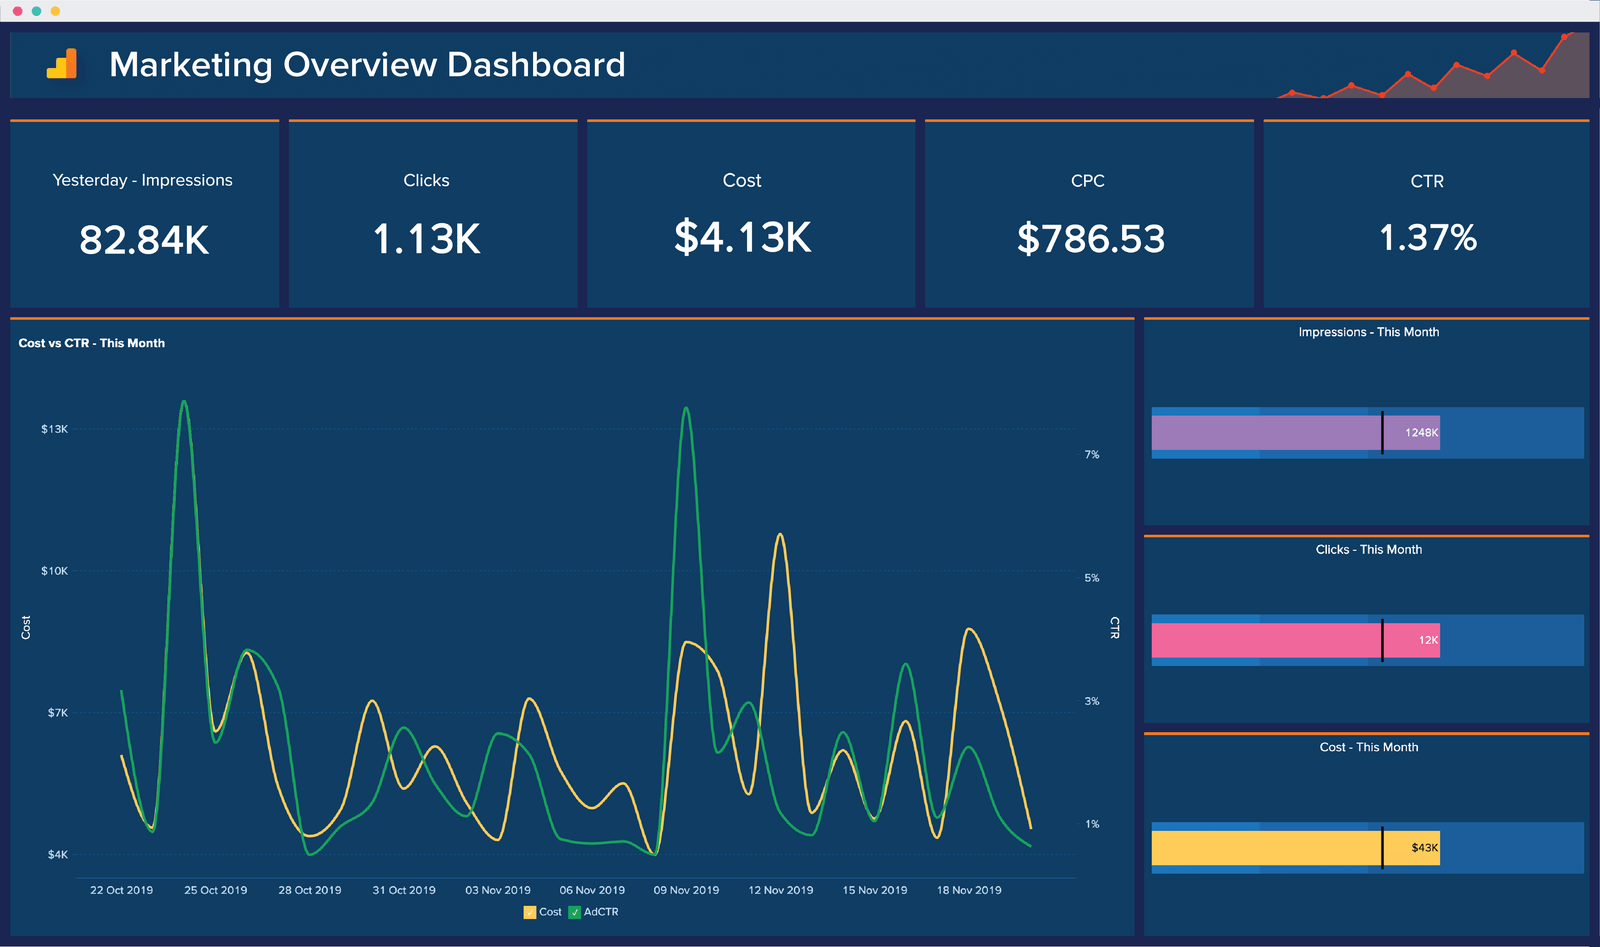Toggle the AdCTR legend checkbox

coord(575,912)
